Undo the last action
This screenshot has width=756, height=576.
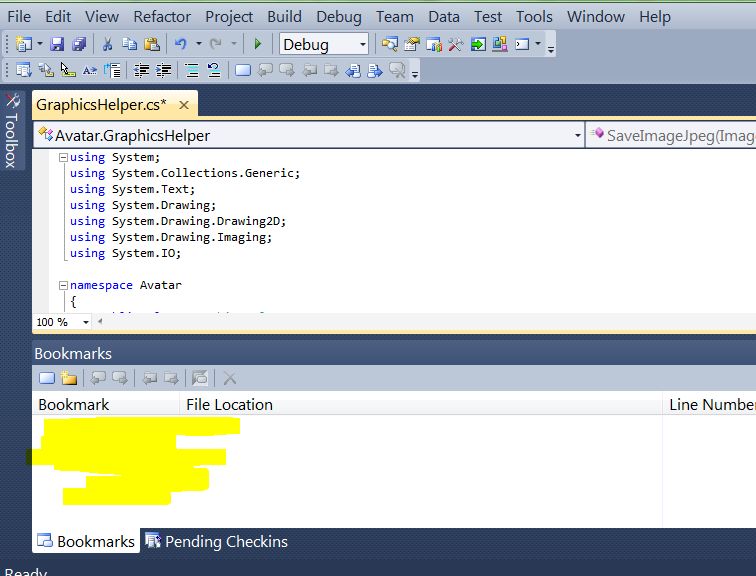click(181, 44)
